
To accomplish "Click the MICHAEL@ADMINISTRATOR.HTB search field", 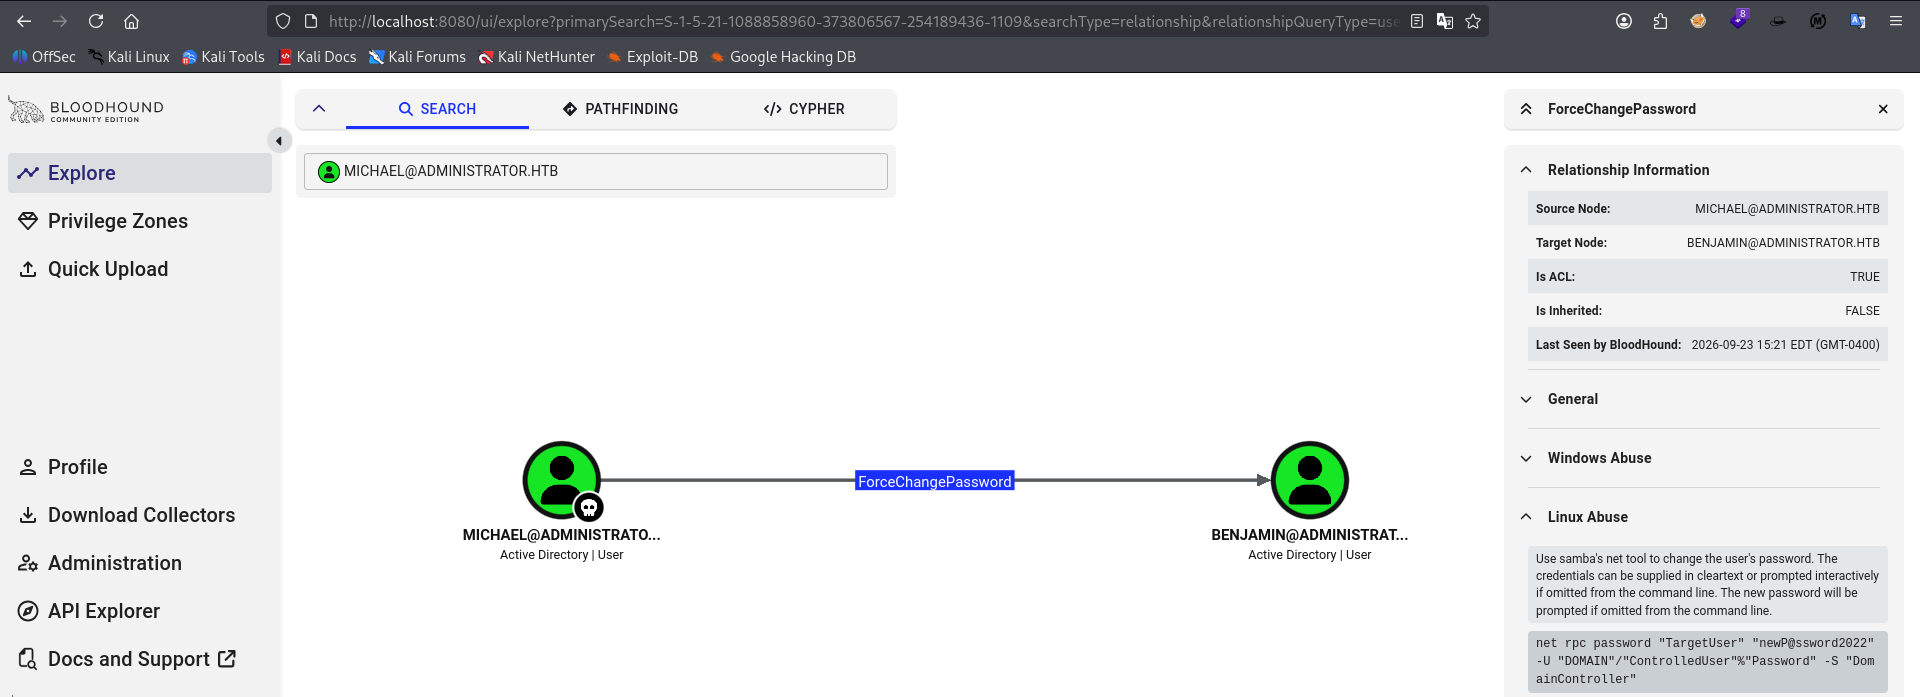I will 596,171.
